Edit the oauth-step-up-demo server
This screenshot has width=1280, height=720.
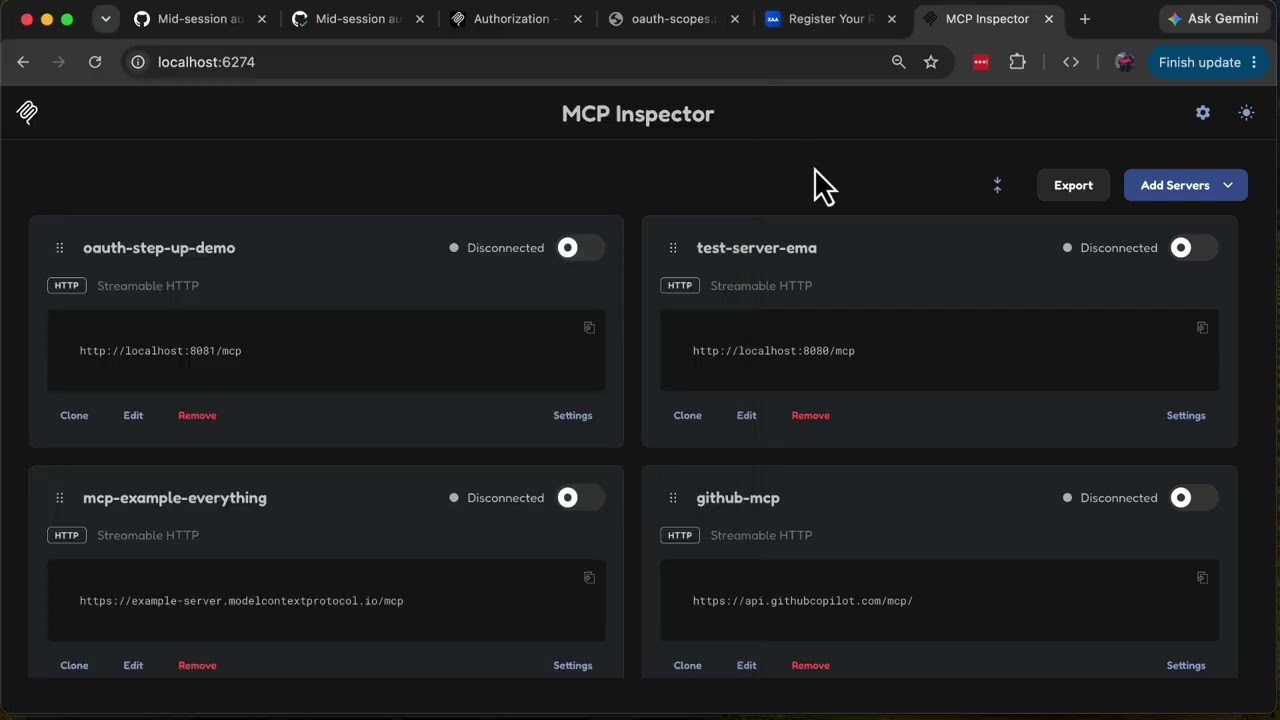click(x=133, y=415)
